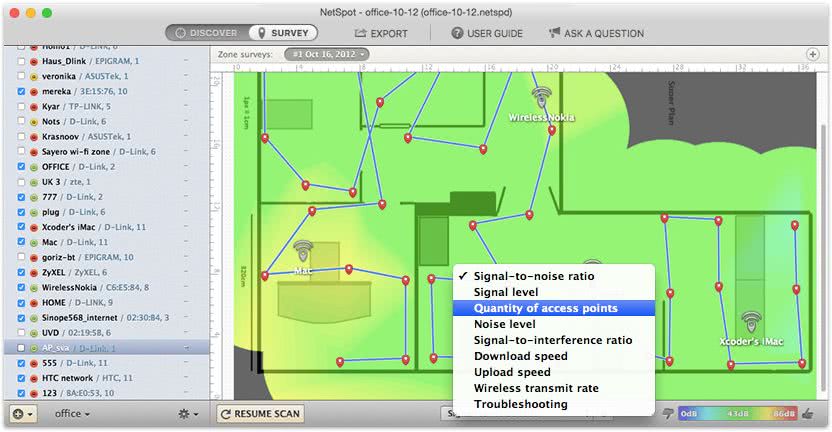Screen dimensions: 832x432
Task: Uncheck the ZyXEL network checkbox
Action: tap(21, 272)
